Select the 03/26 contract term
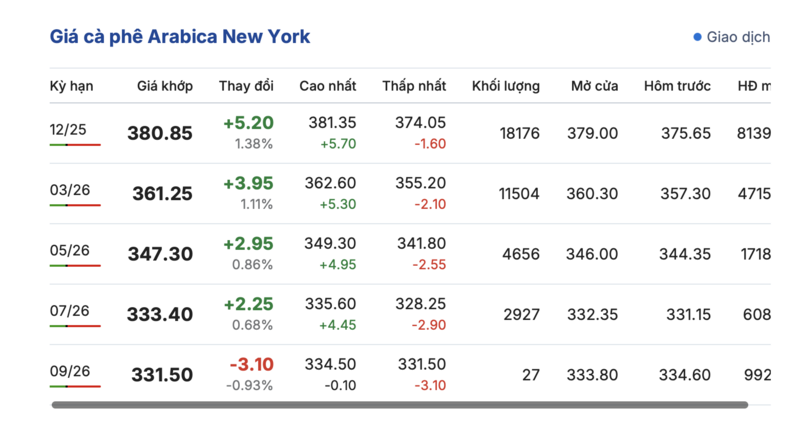Screen dimensions: 800x429 (68, 189)
